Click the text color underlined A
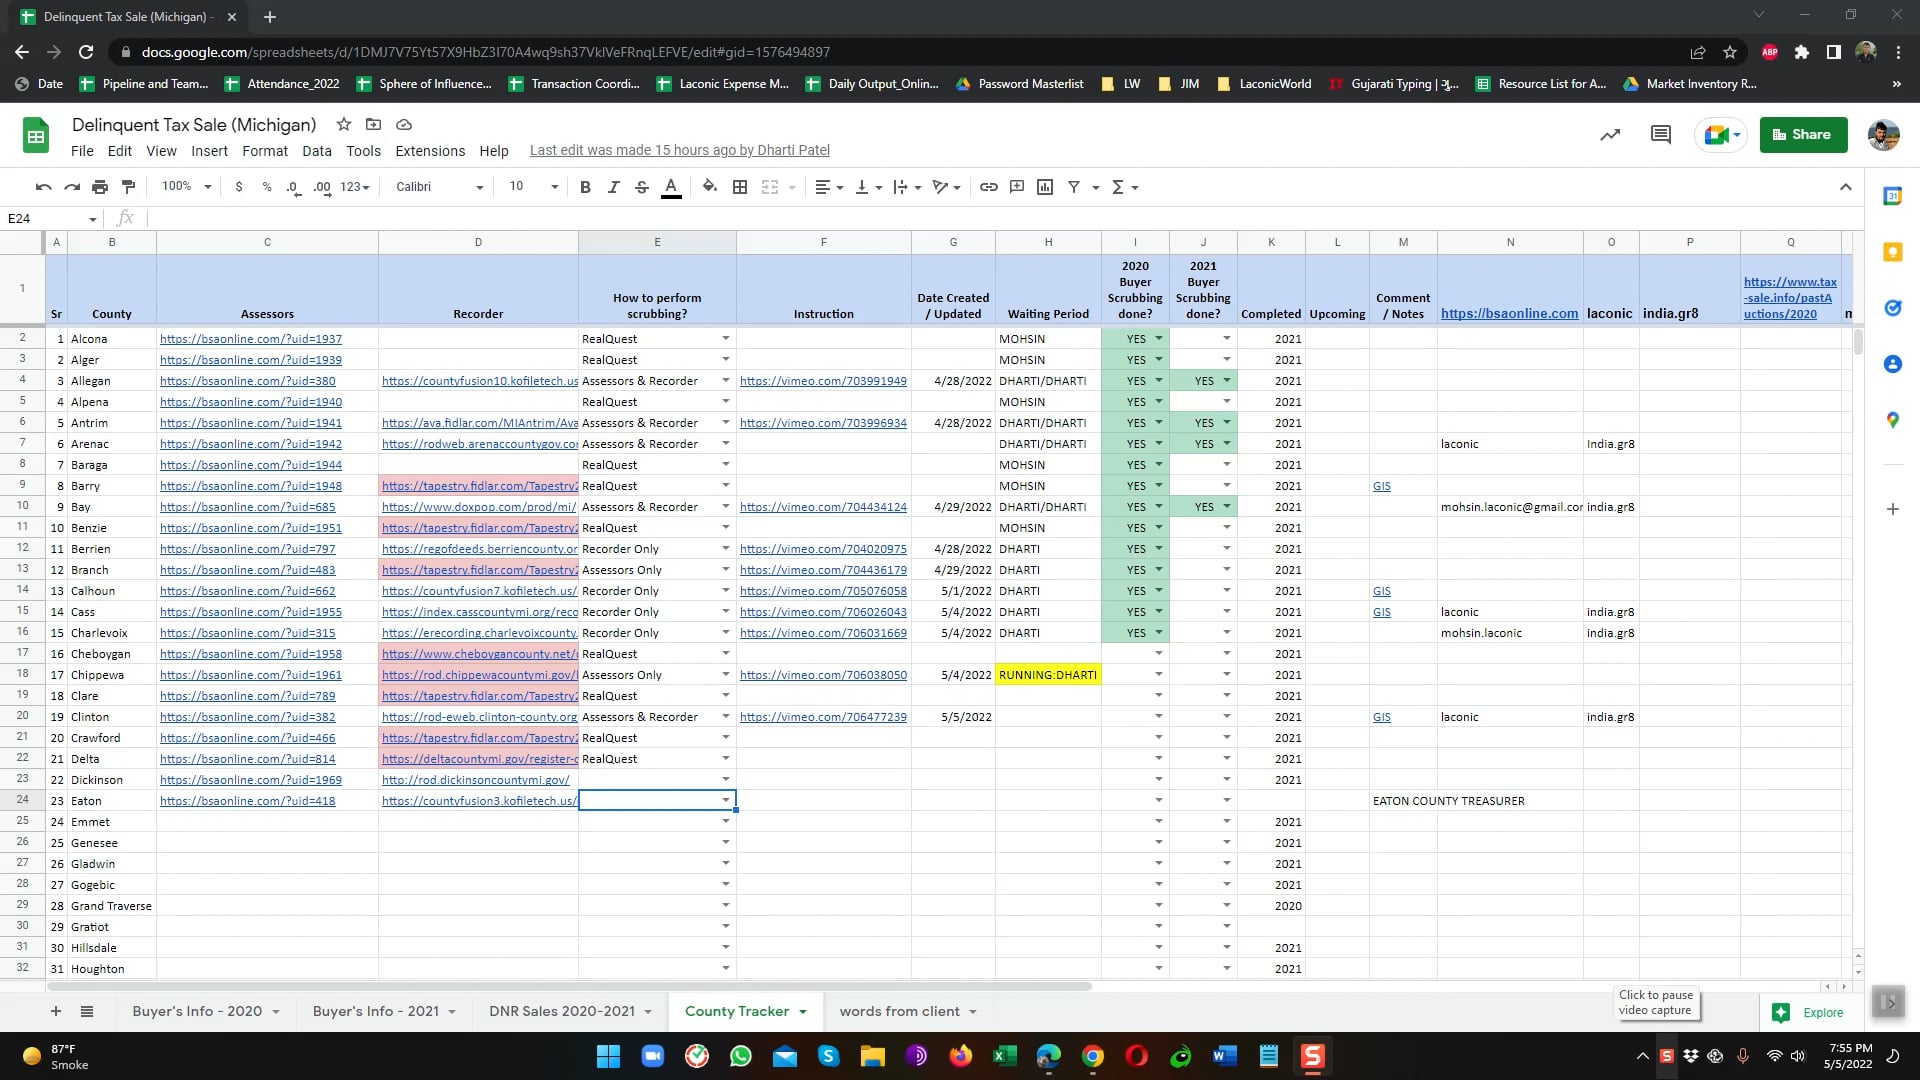The width and height of the screenshot is (1920, 1080). [x=671, y=187]
